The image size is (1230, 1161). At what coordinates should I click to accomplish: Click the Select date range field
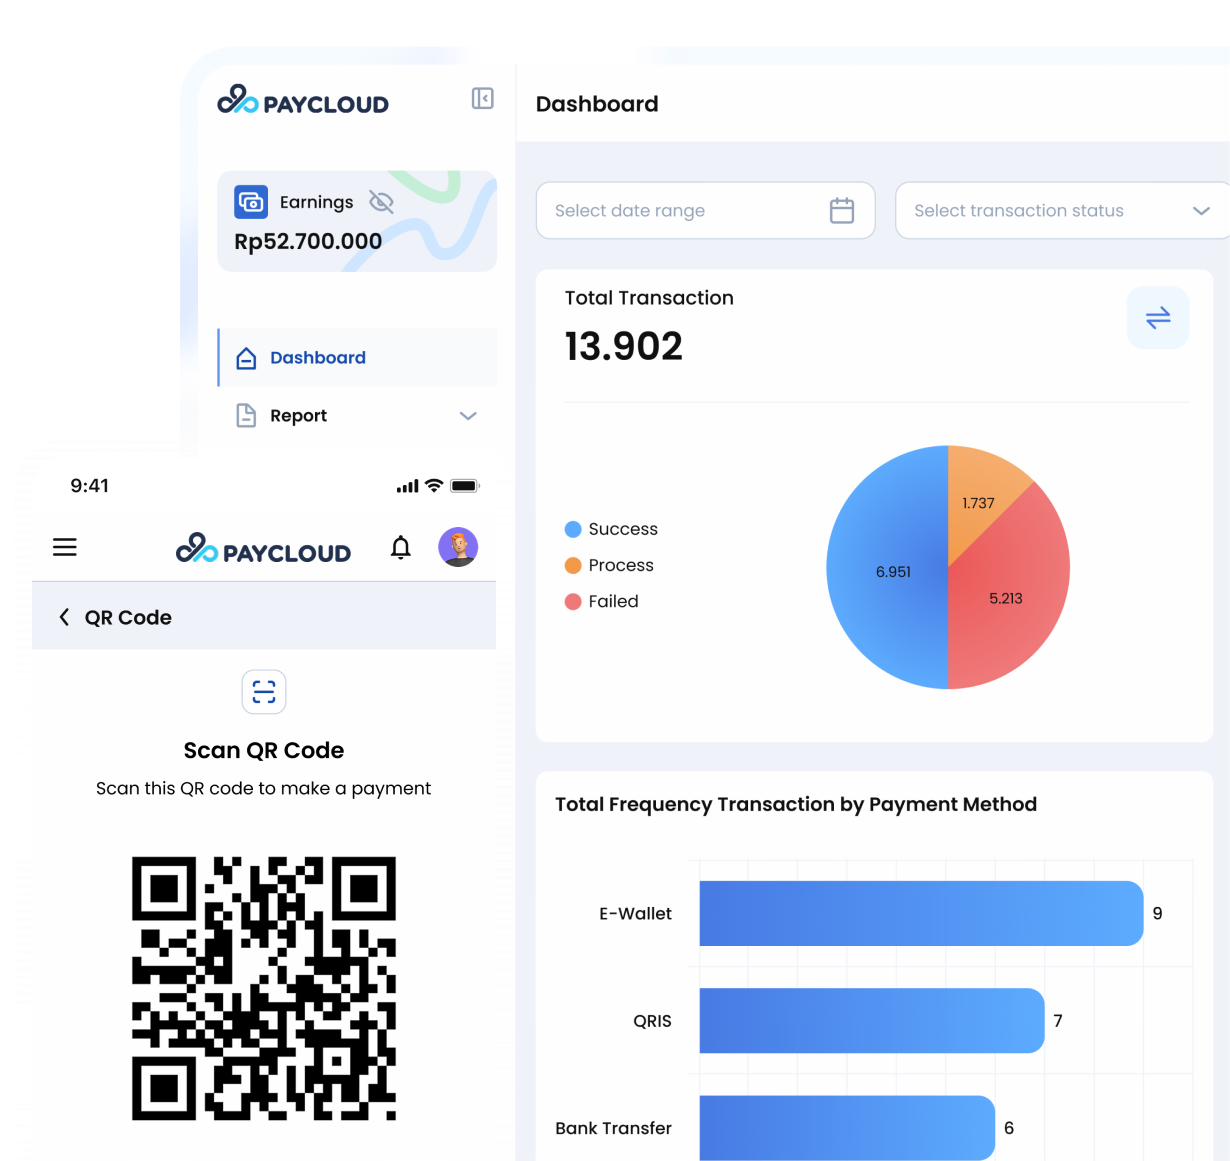[x=680, y=210]
